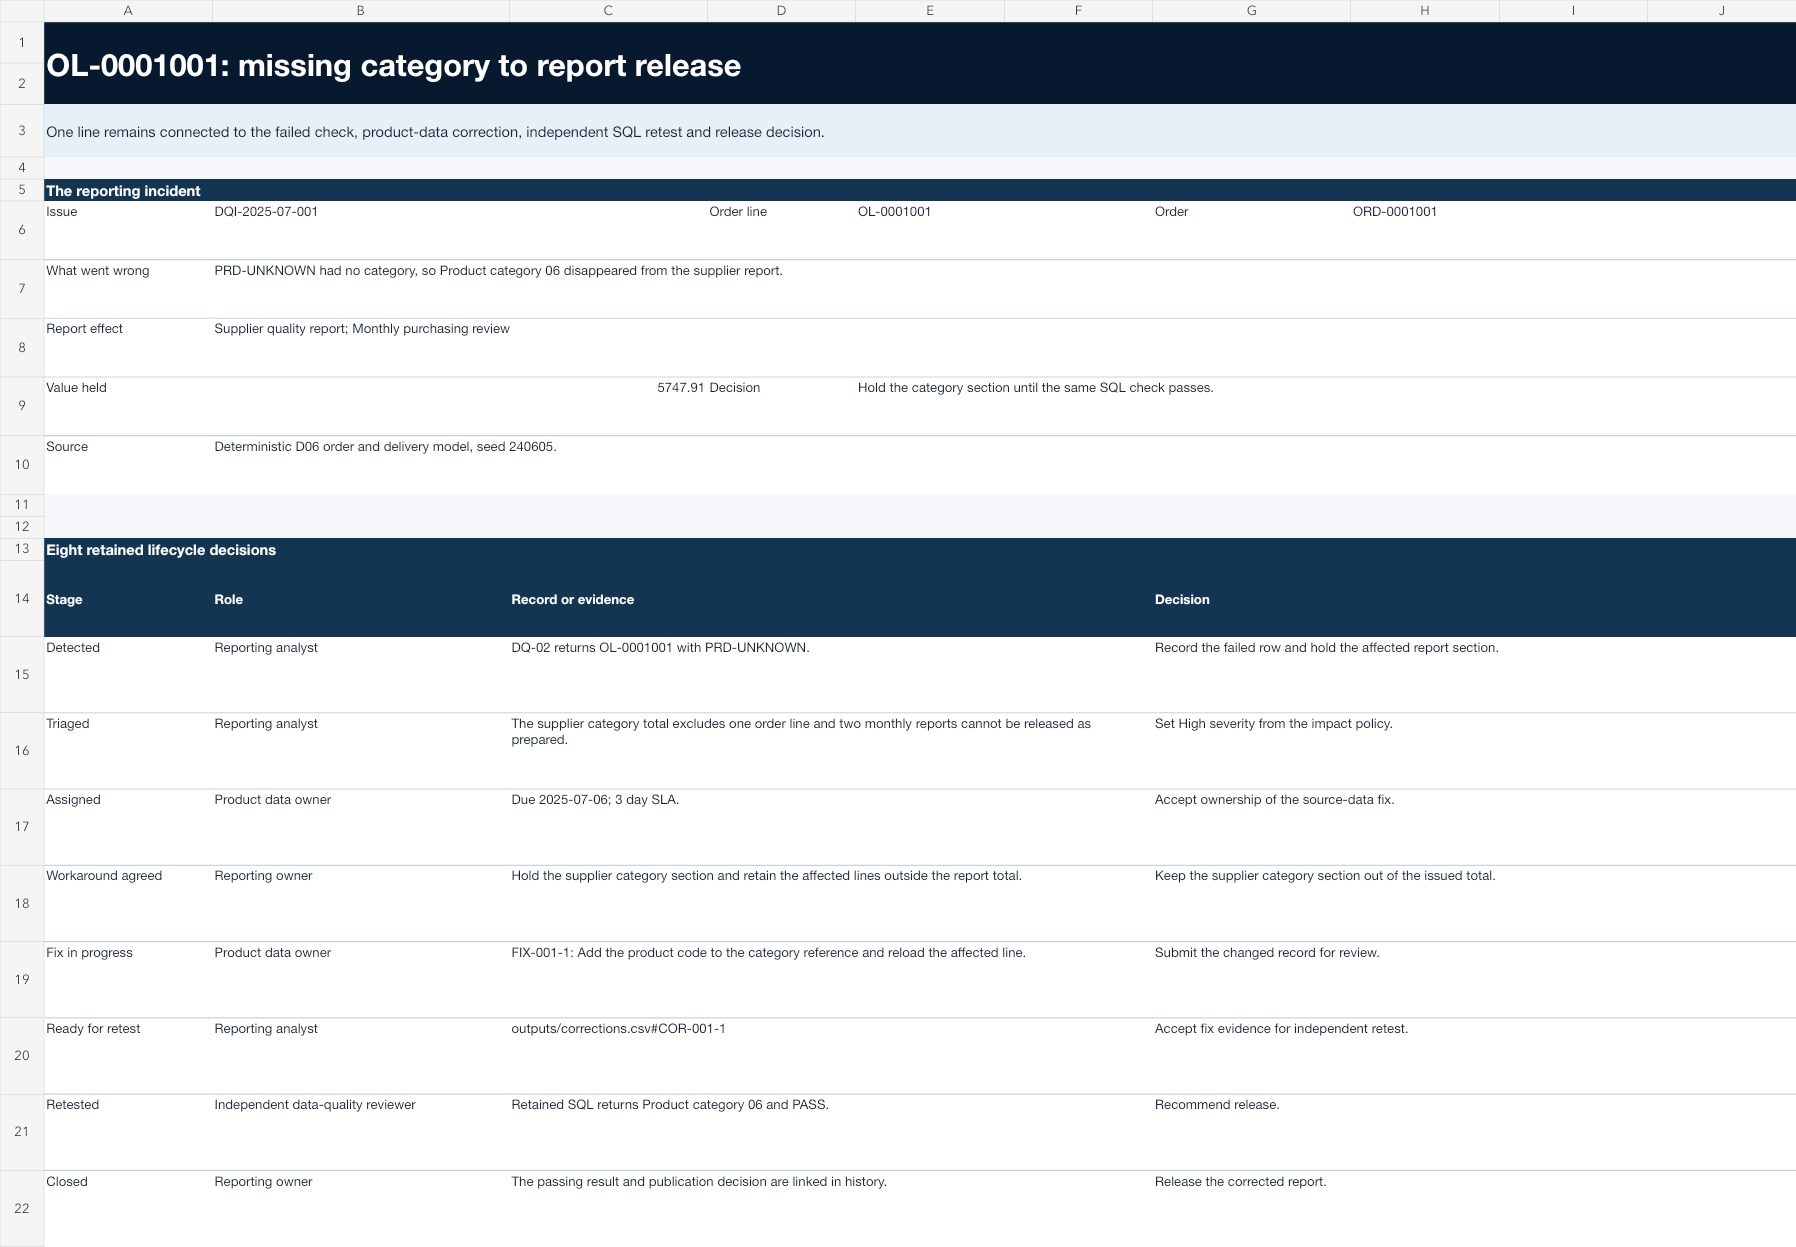This screenshot has height=1247, width=1796.
Task: Click 'Eight retained lifecycle decisions' header
Action: click(161, 550)
